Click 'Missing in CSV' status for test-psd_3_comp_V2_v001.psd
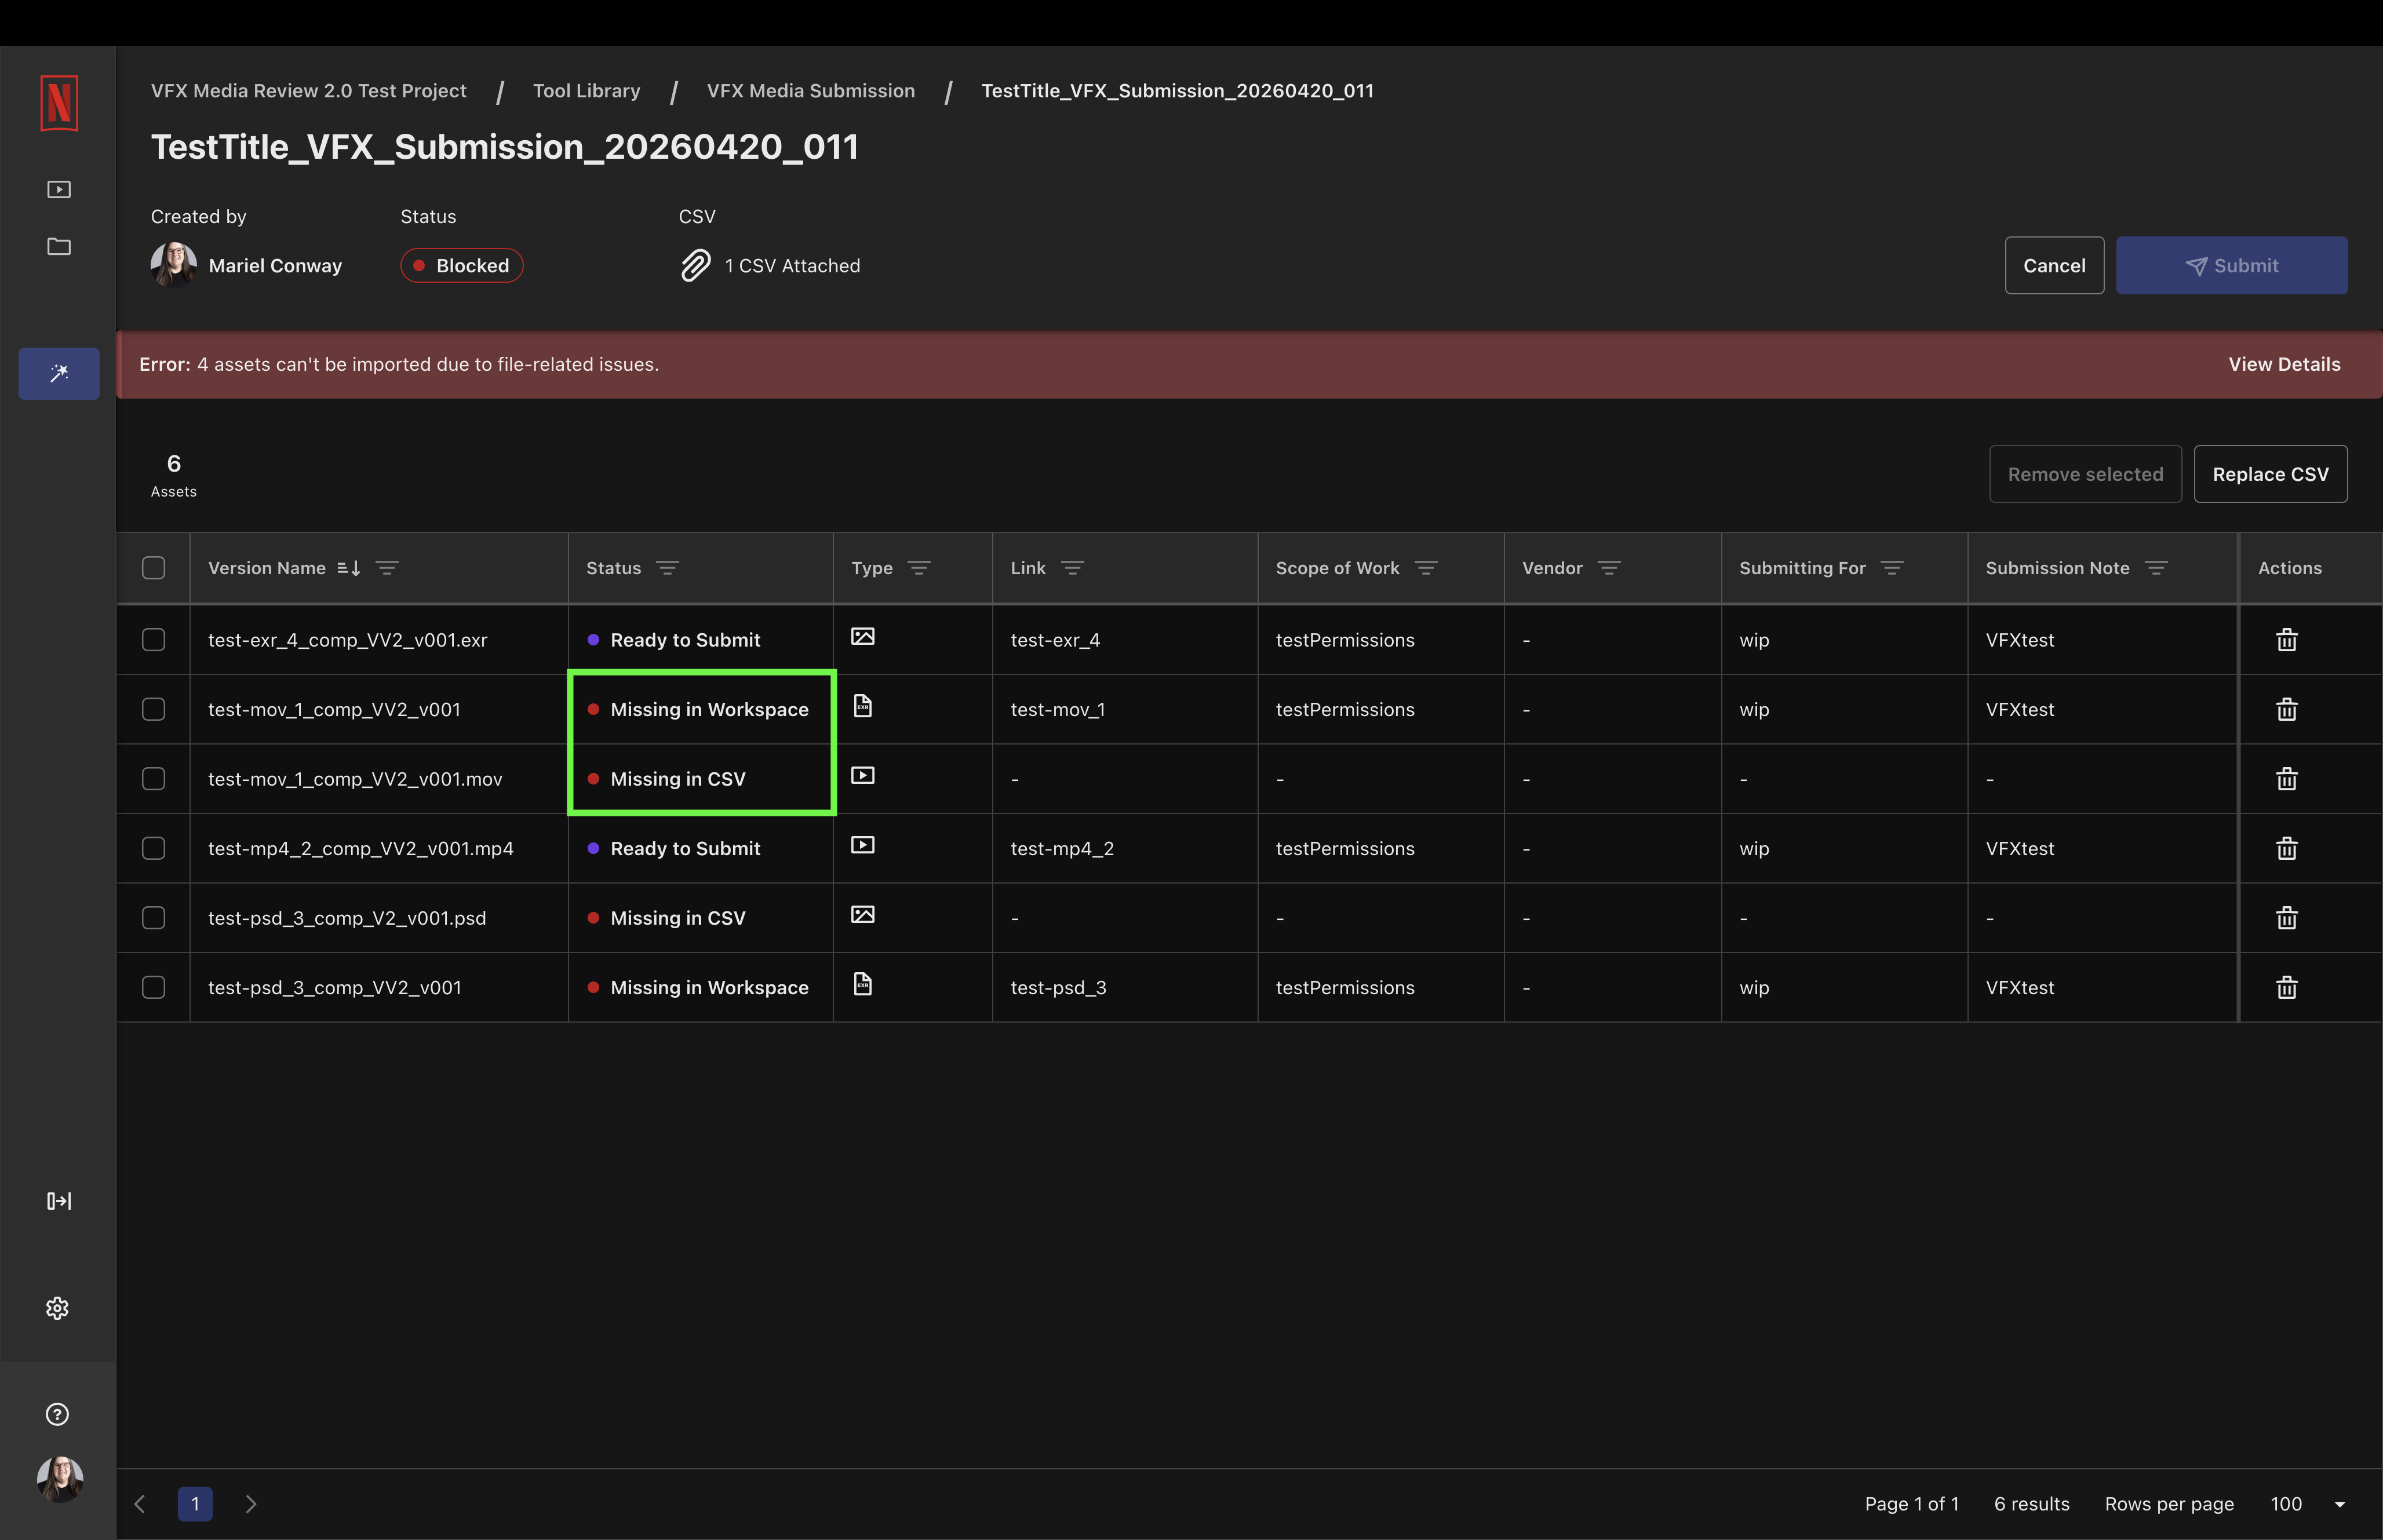The width and height of the screenshot is (2383, 1540). (678, 918)
